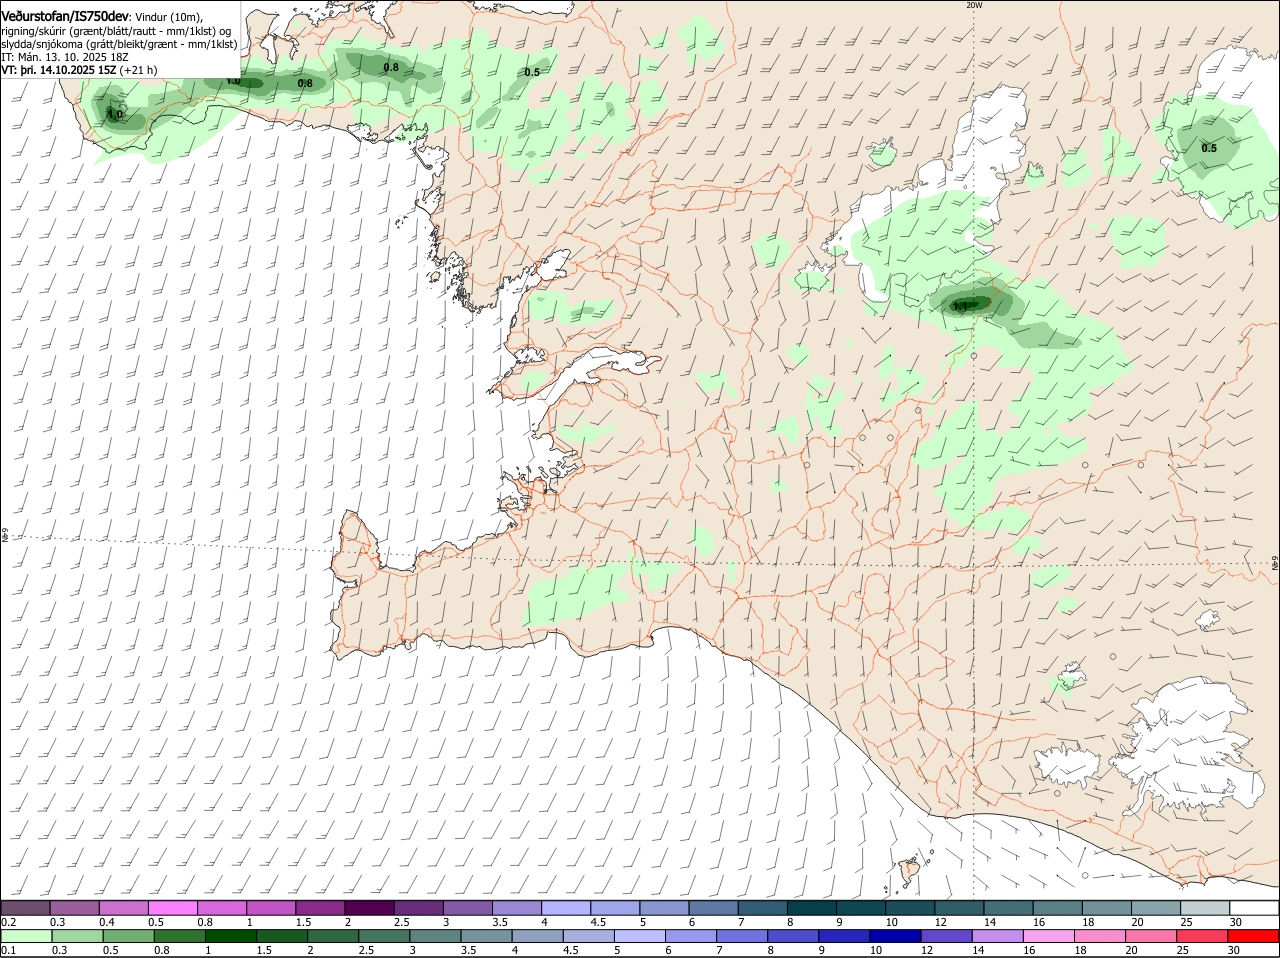Click the 'IT: Mán. 13. 10. 2025 18Z' line
The height and width of the screenshot is (958, 1280).
coord(64,57)
